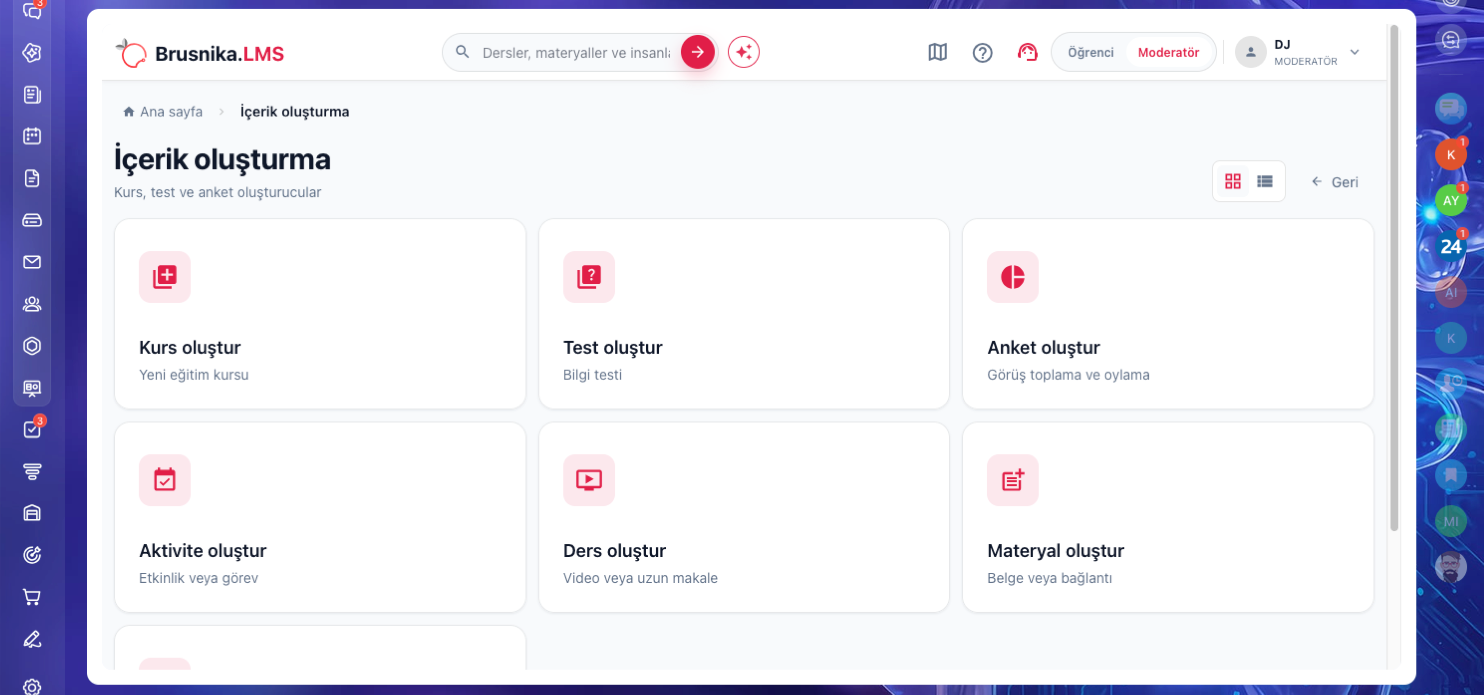
Task: Switch to Moderatör role
Action: [1169, 52]
